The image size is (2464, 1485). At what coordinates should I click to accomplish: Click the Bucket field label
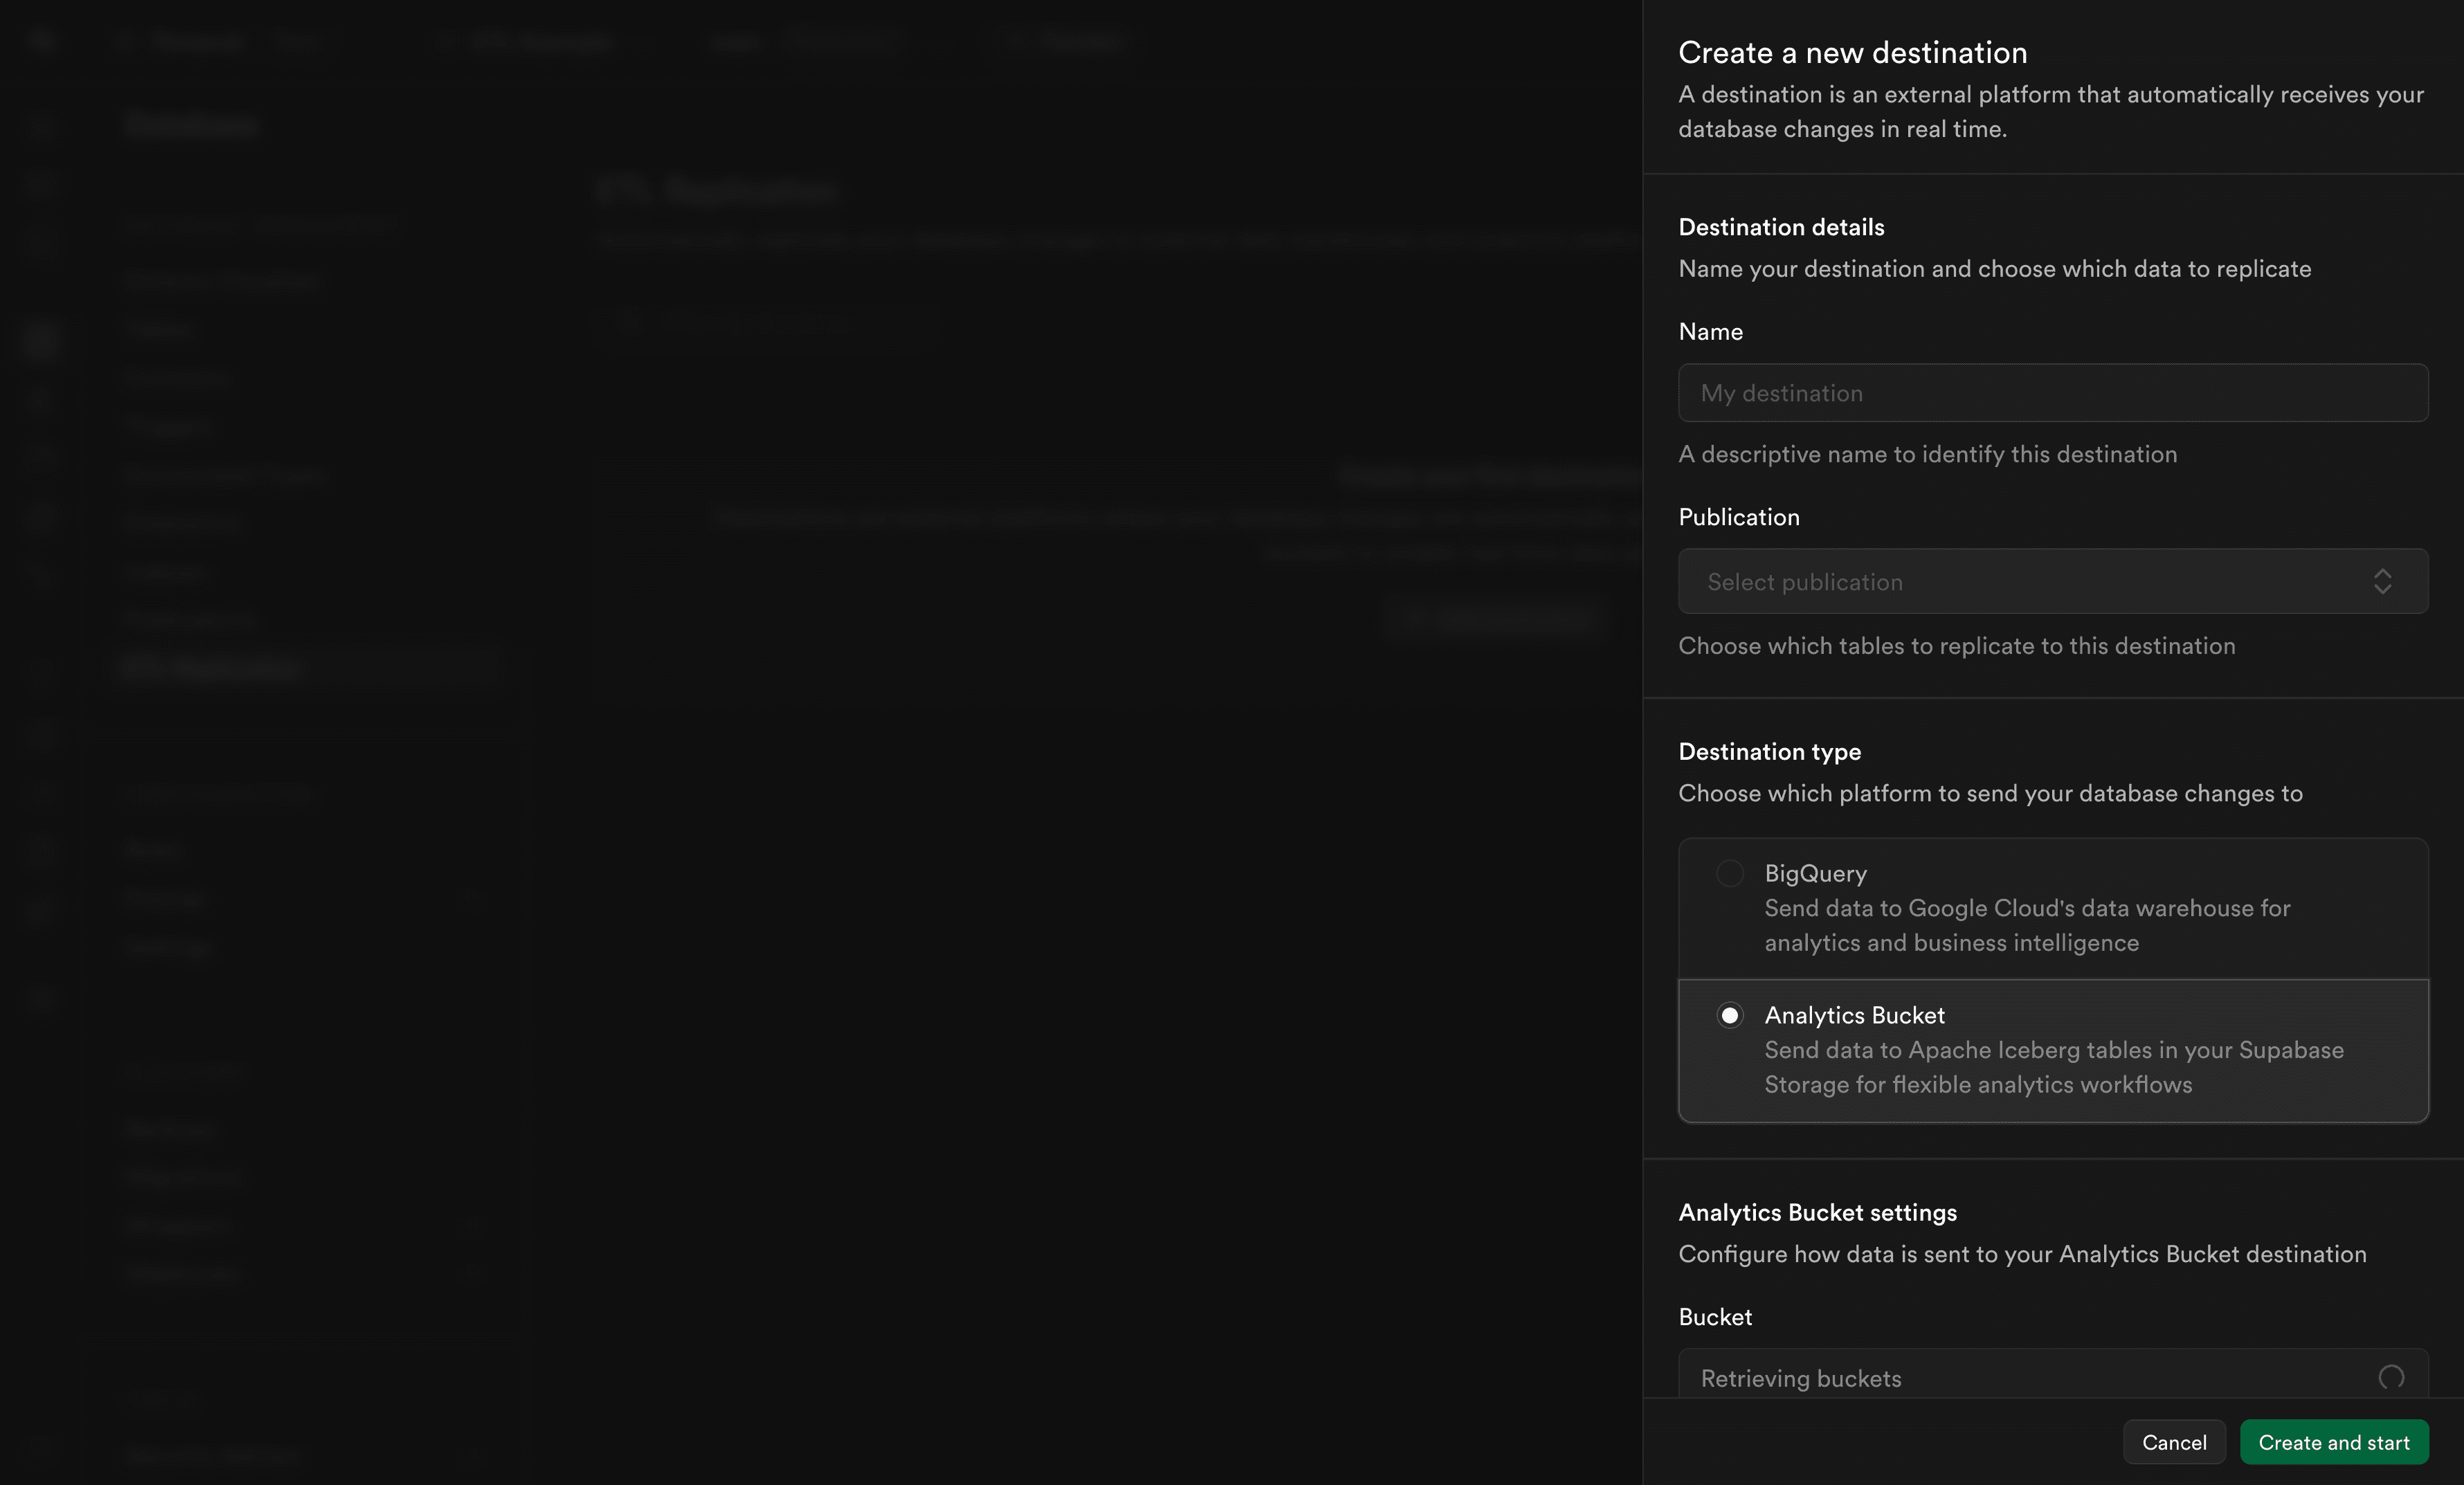pyautogui.click(x=1715, y=1317)
